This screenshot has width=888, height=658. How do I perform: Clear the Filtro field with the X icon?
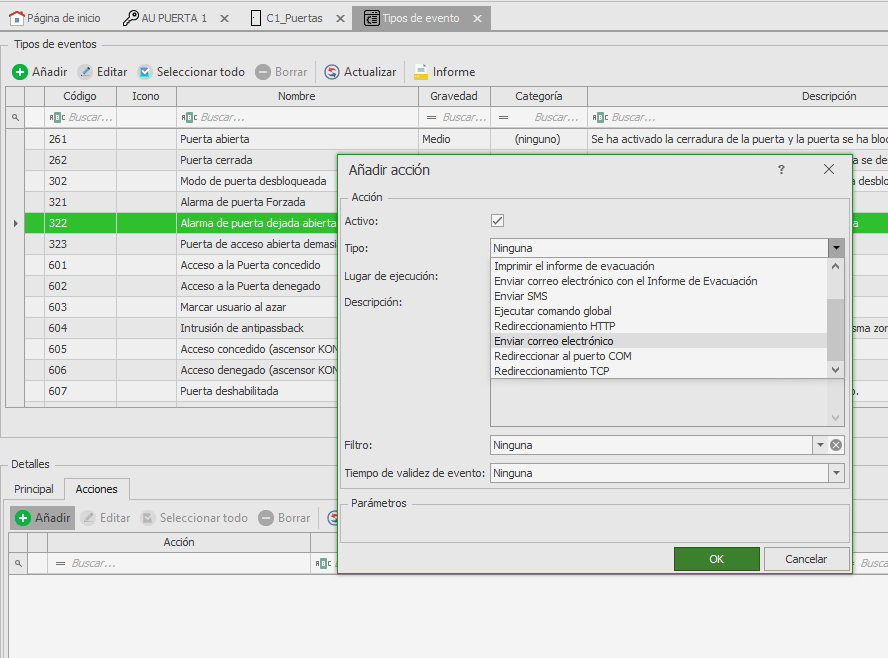[x=836, y=445]
